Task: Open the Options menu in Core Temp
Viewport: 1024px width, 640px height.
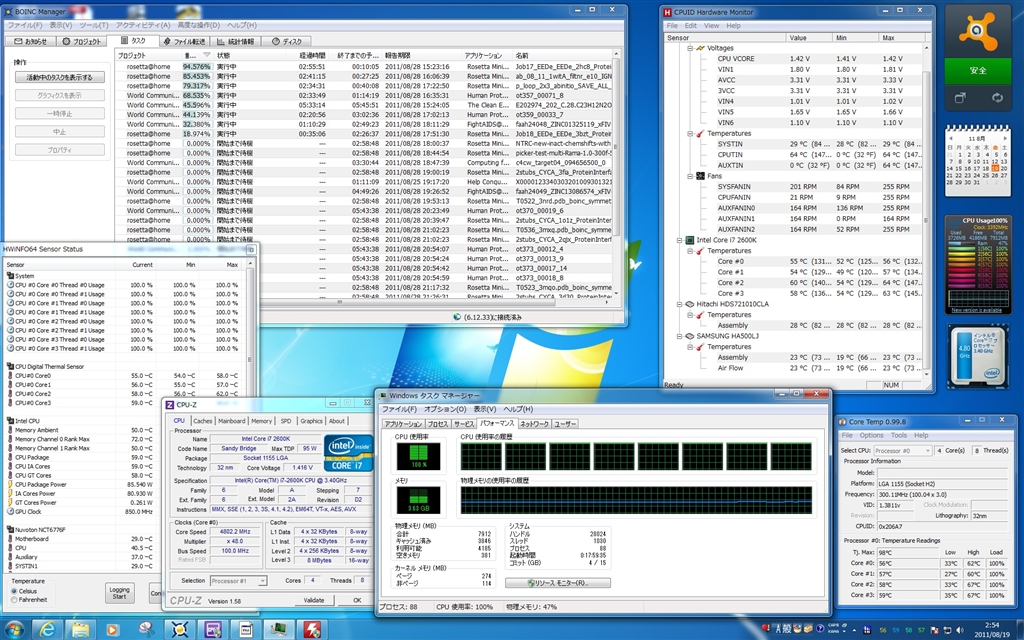Action: 871,435
